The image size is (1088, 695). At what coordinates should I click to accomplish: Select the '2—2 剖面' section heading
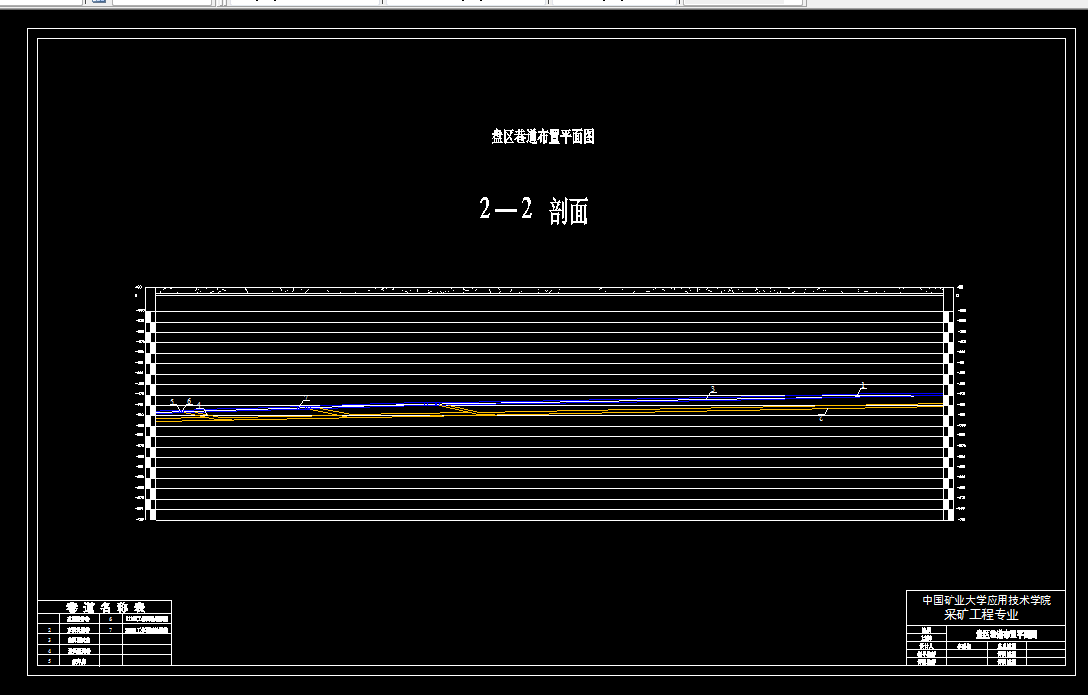(x=534, y=210)
